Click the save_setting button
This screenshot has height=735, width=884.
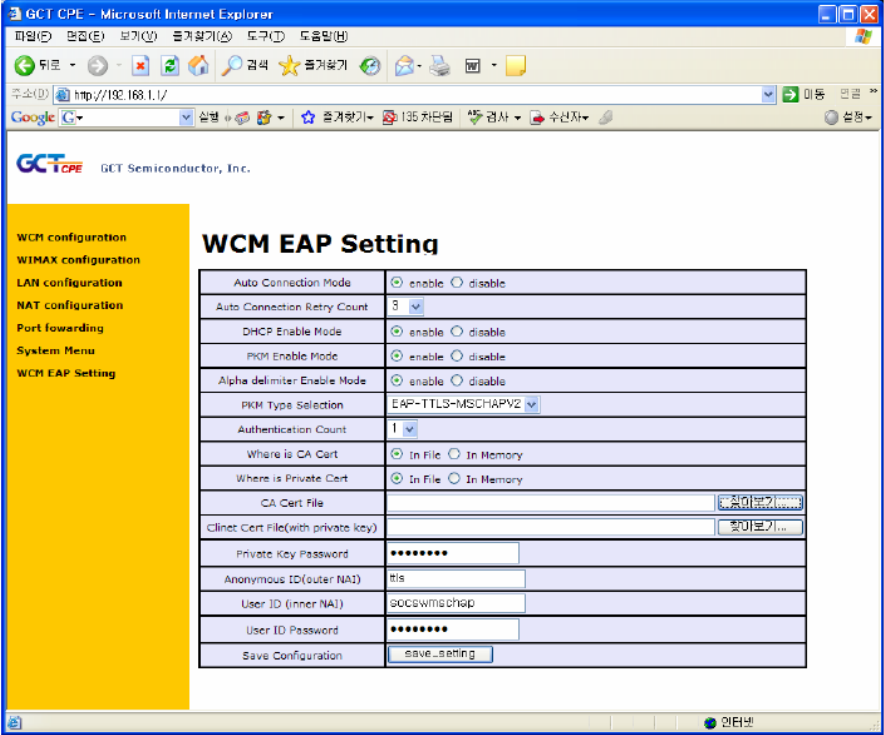(x=440, y=654)
